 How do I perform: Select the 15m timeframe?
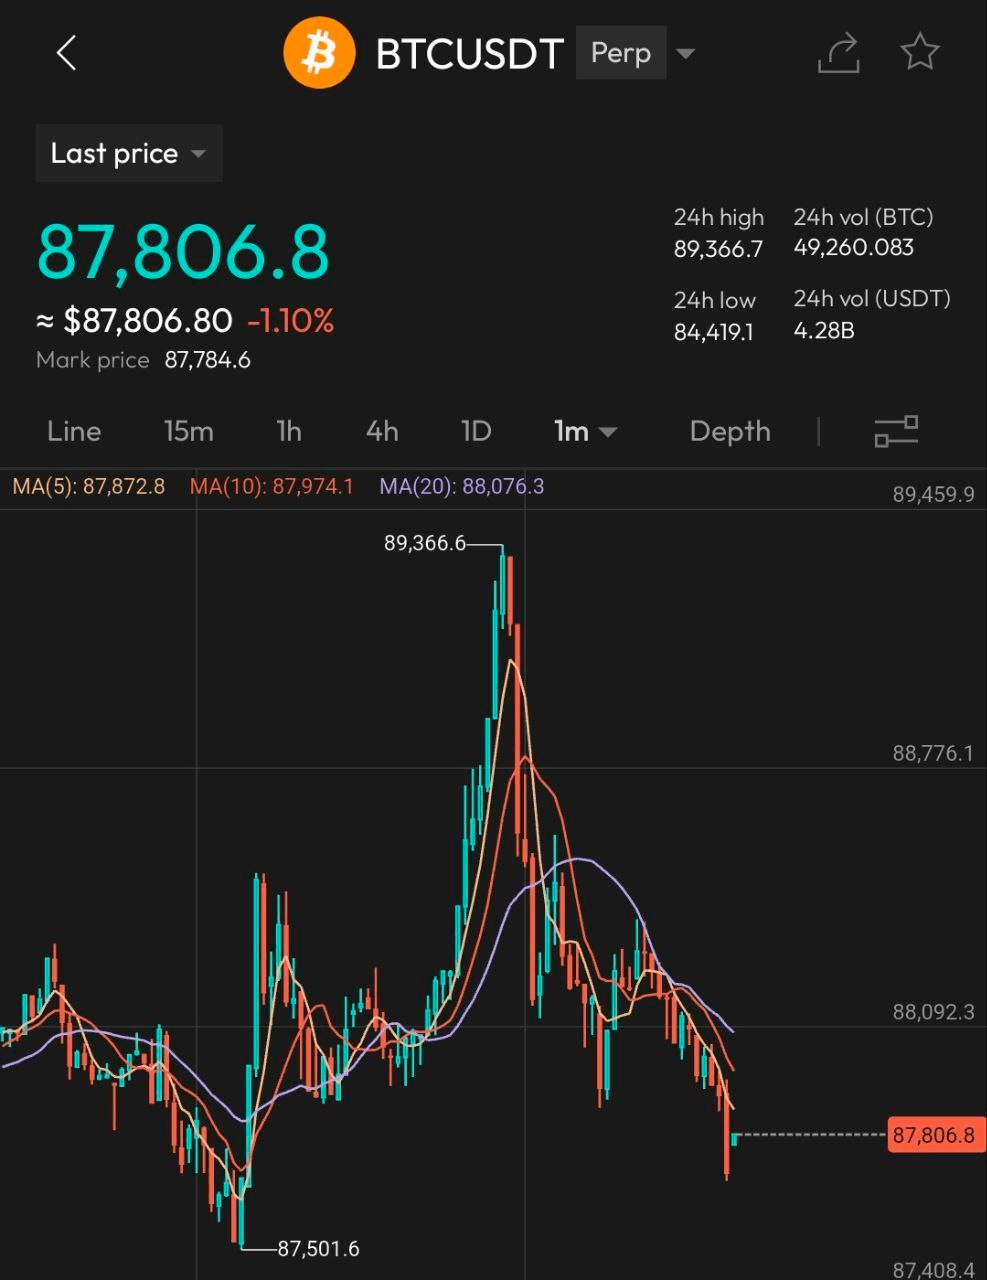coord(188,431)
